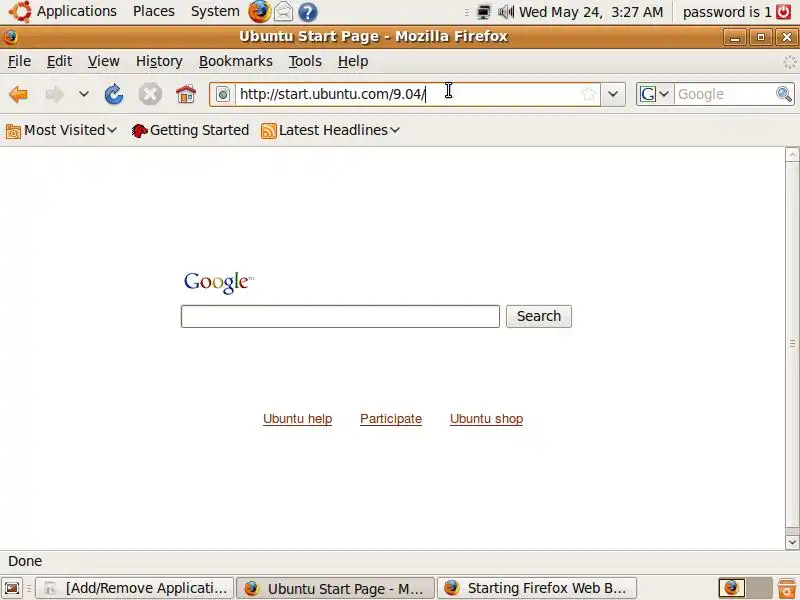Open the Bookmarks menu
This screenshot has height=600, width=800.
tap(236, 61)
